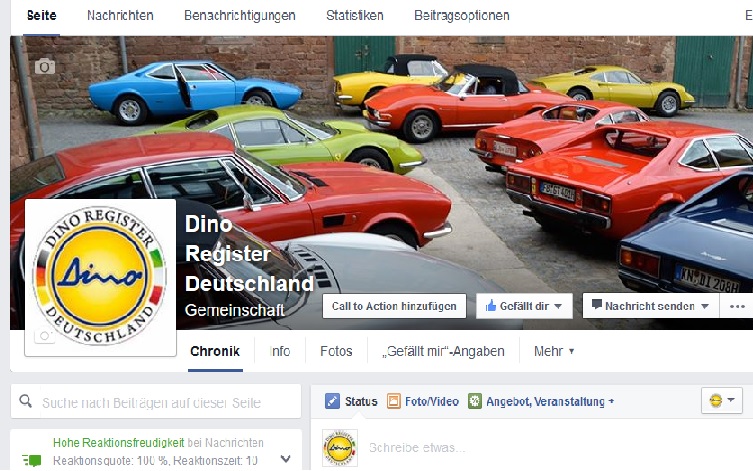Open the post-as identity selector dropdown
Screen dimensions: 753x471
click(722, 400)
